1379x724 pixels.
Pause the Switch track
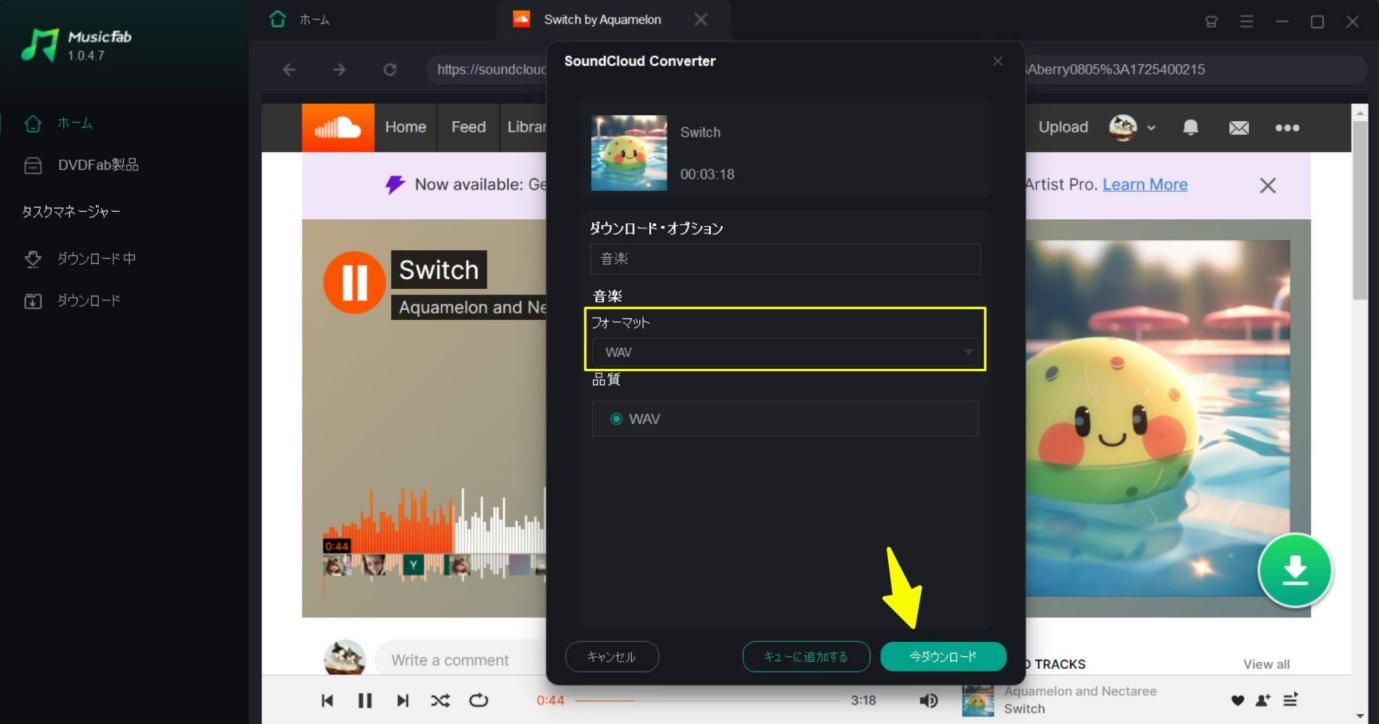click(354, 282)
